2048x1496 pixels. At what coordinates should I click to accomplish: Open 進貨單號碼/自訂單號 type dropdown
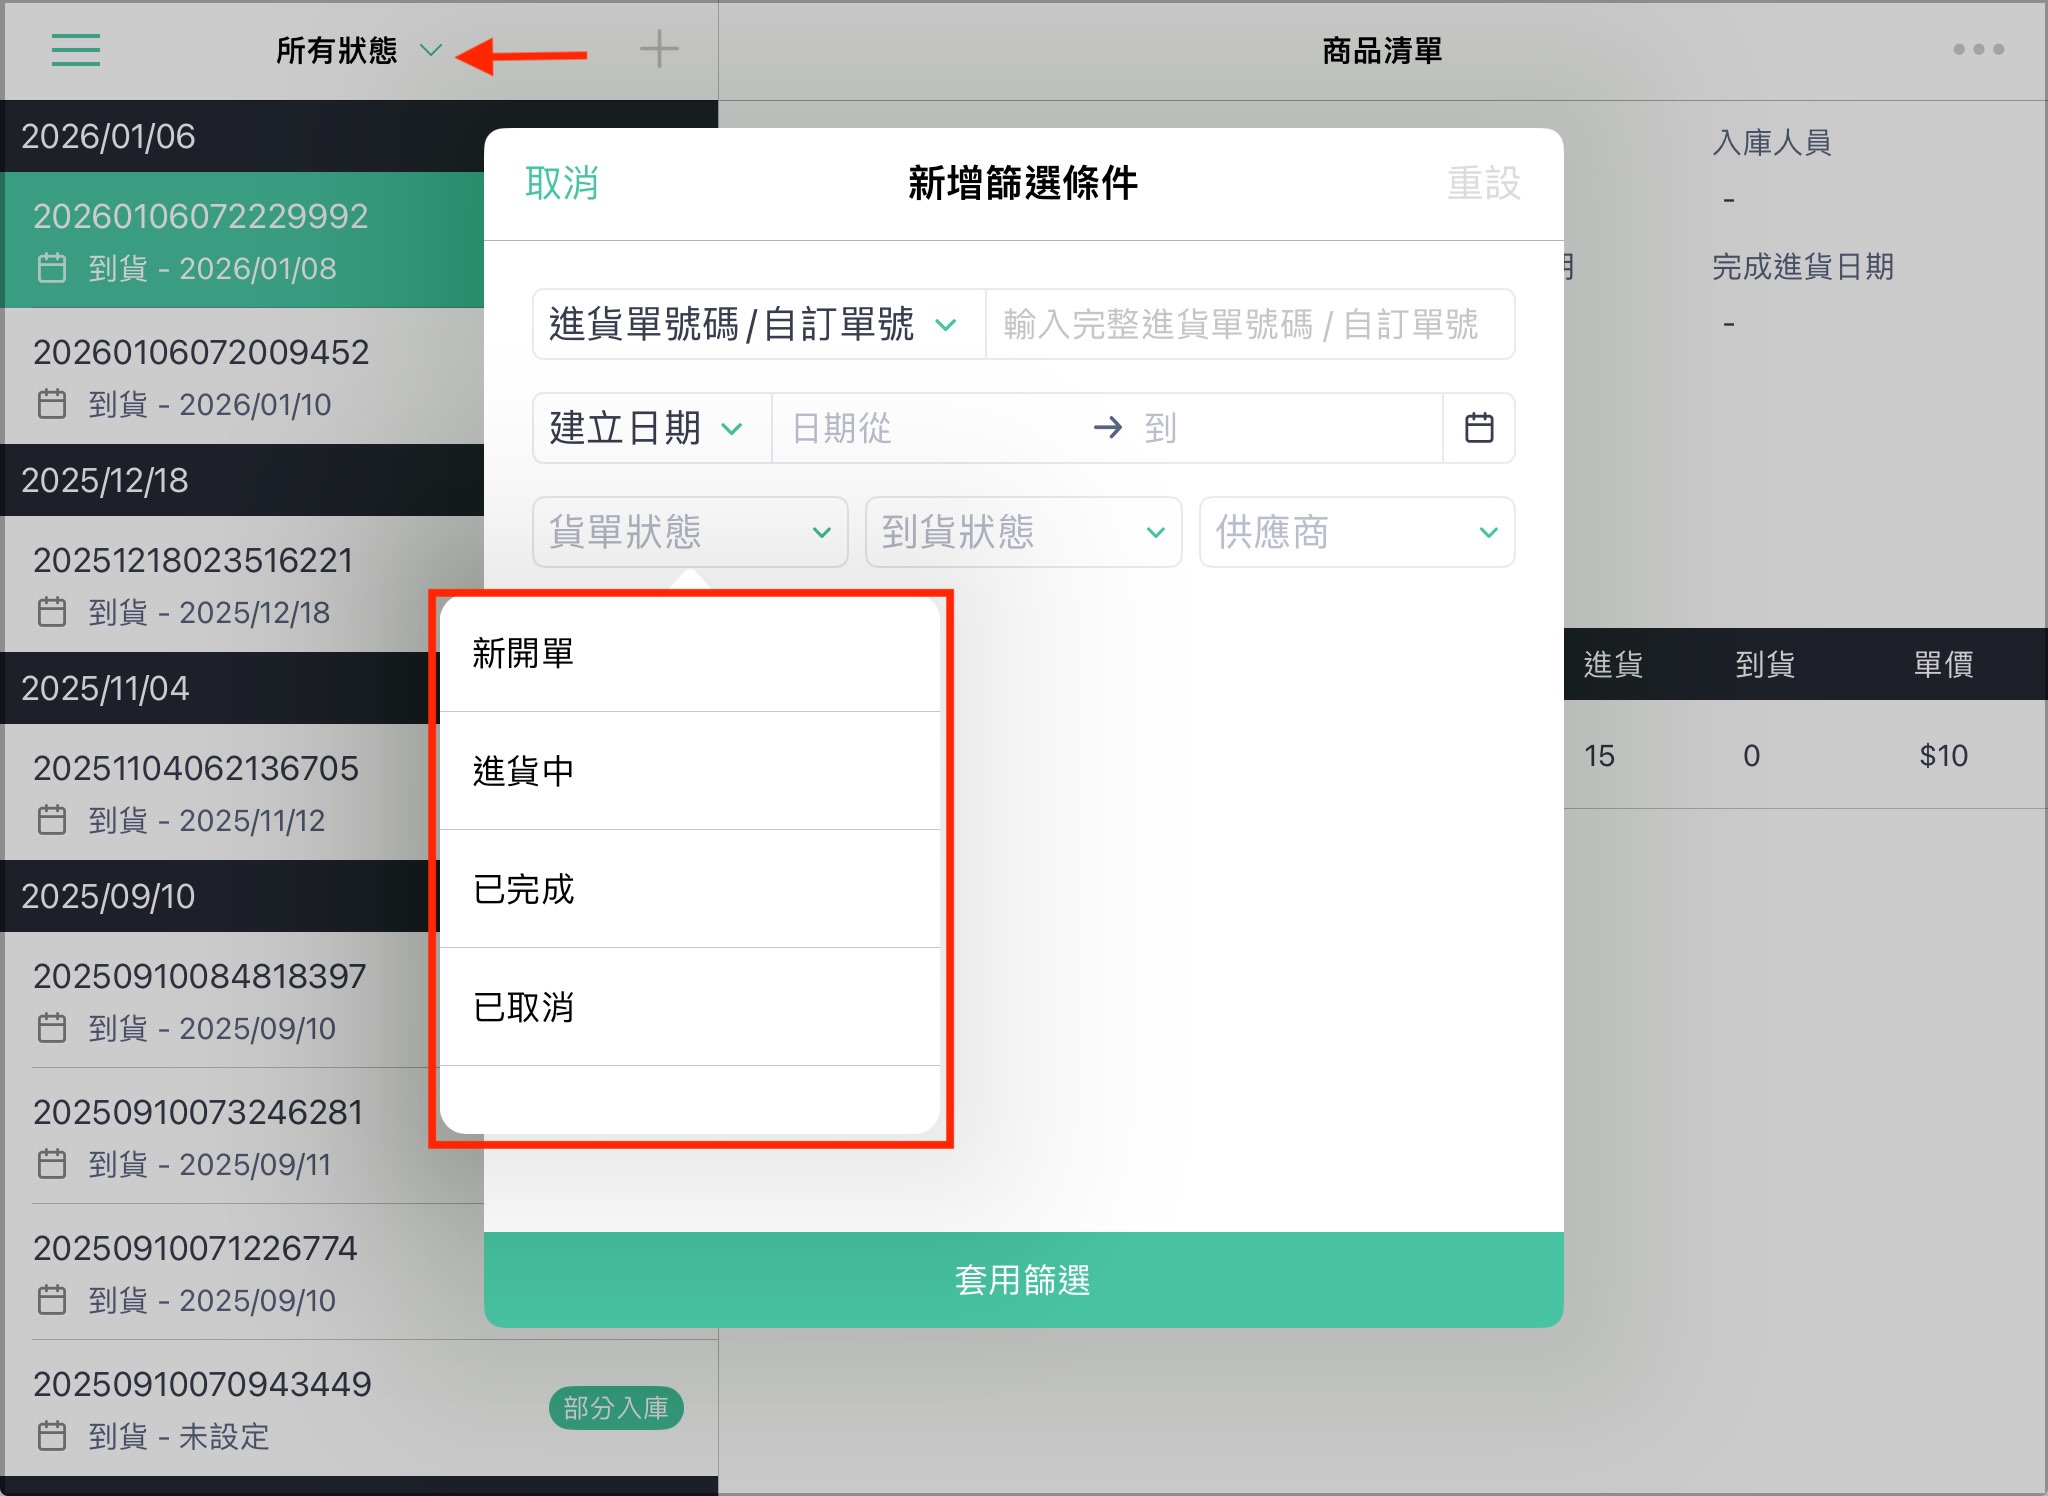pos(759,324)
